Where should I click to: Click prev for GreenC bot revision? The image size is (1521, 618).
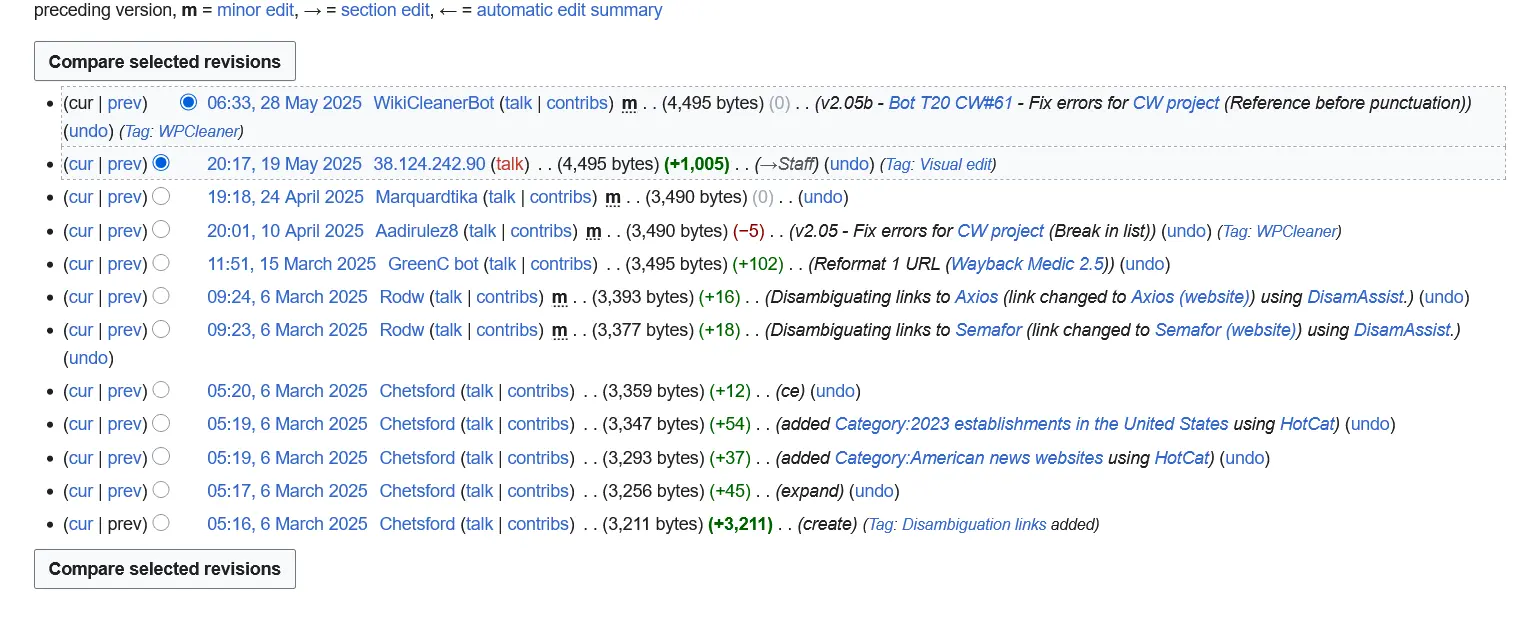[x=125, y=264]
